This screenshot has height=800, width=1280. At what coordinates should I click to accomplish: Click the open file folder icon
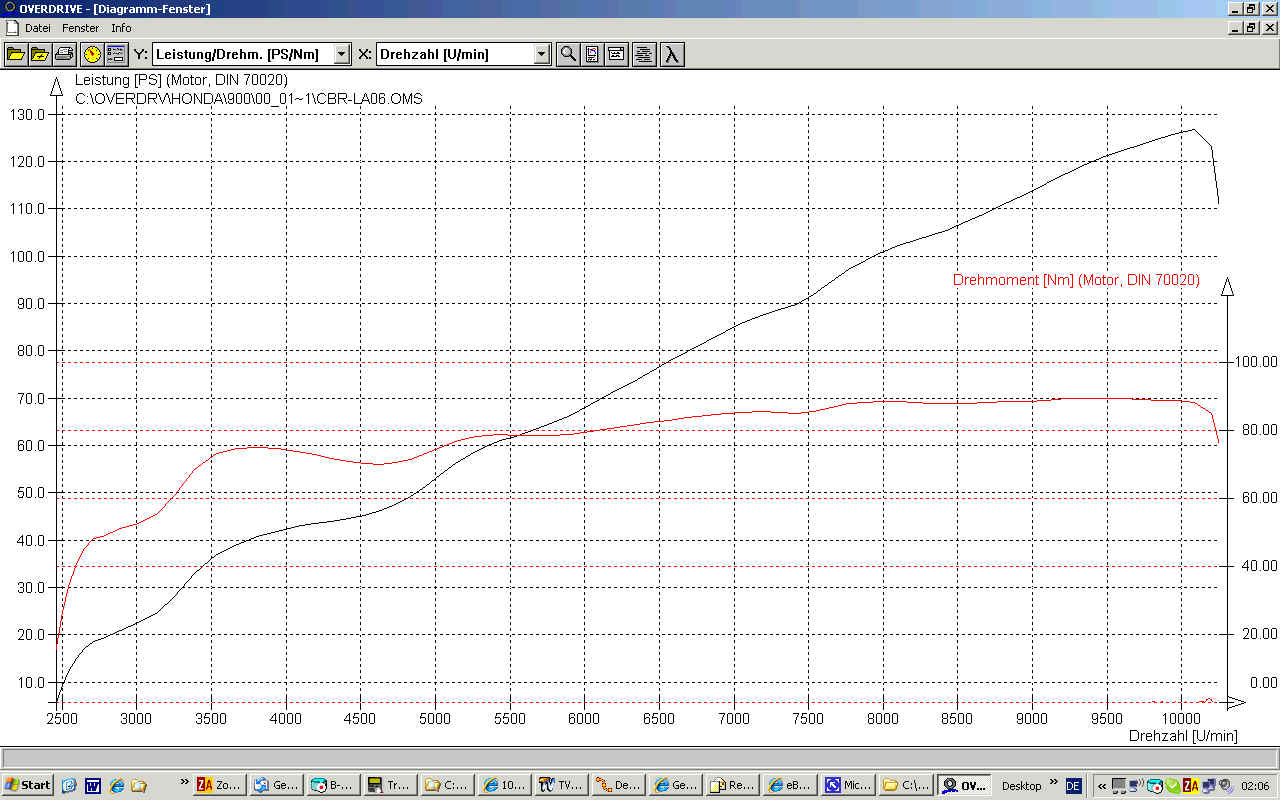click(x=15, y=54)
